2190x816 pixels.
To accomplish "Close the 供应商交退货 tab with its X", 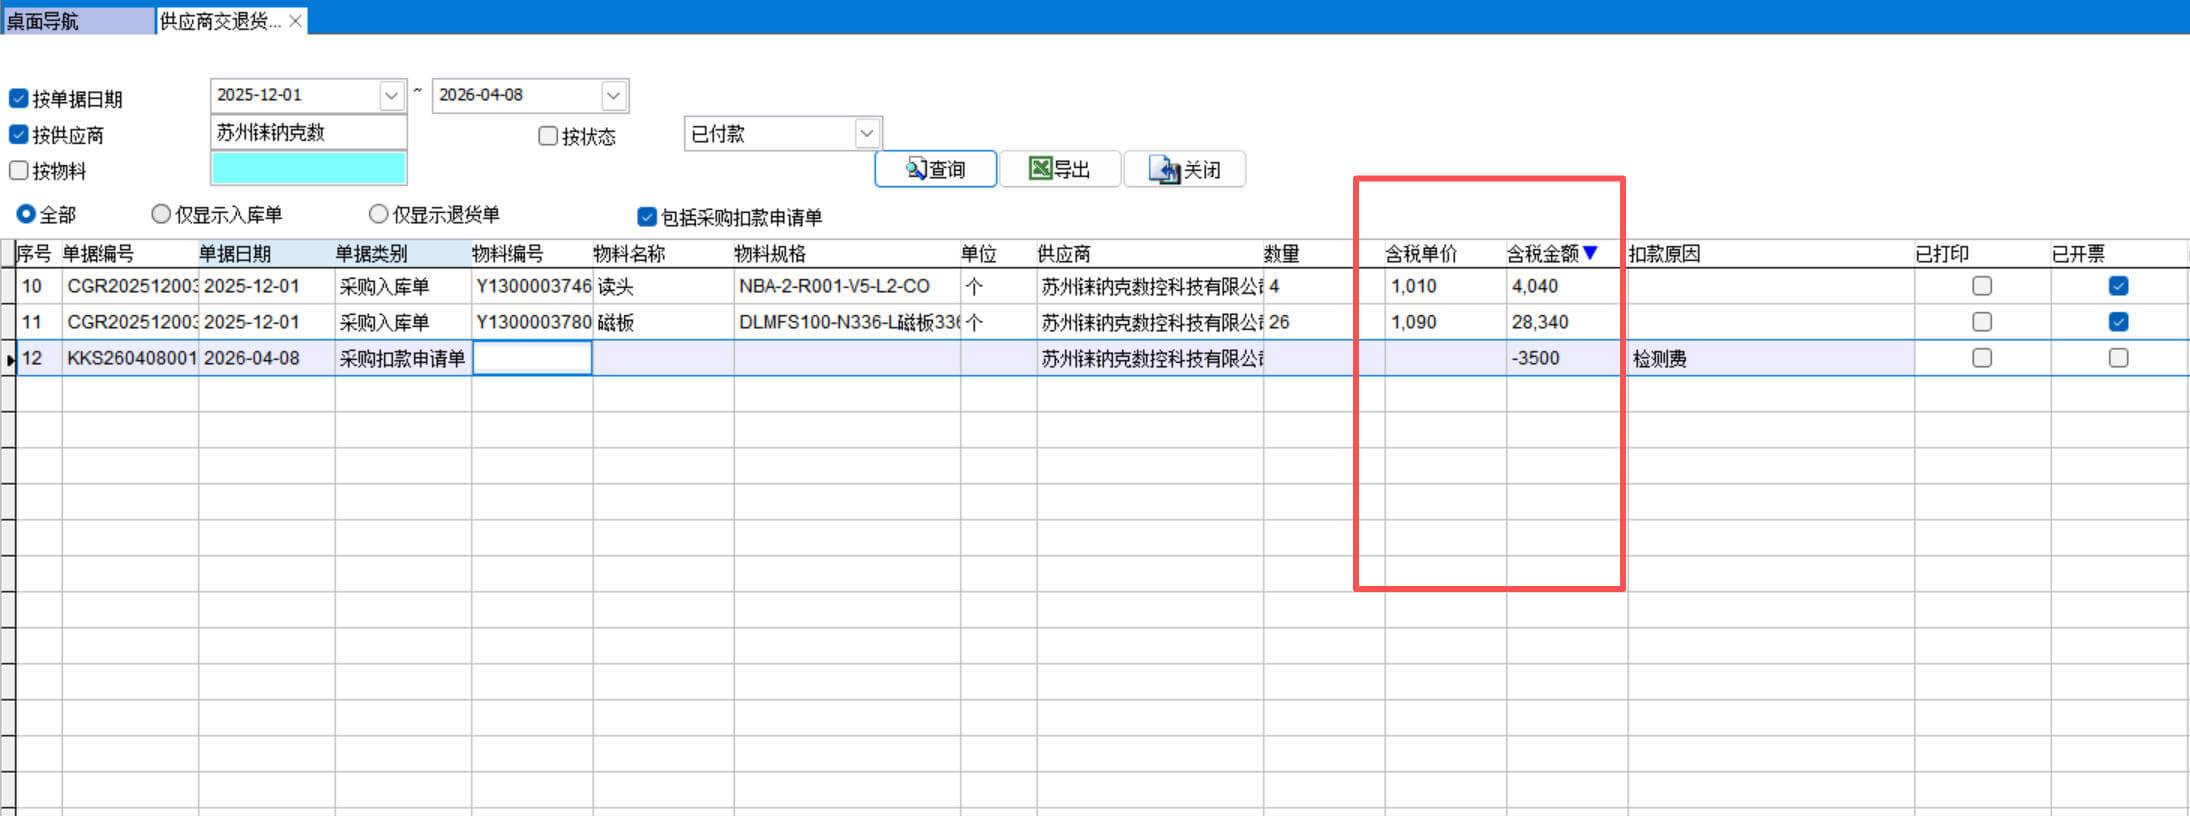I will tap(296, 21).
